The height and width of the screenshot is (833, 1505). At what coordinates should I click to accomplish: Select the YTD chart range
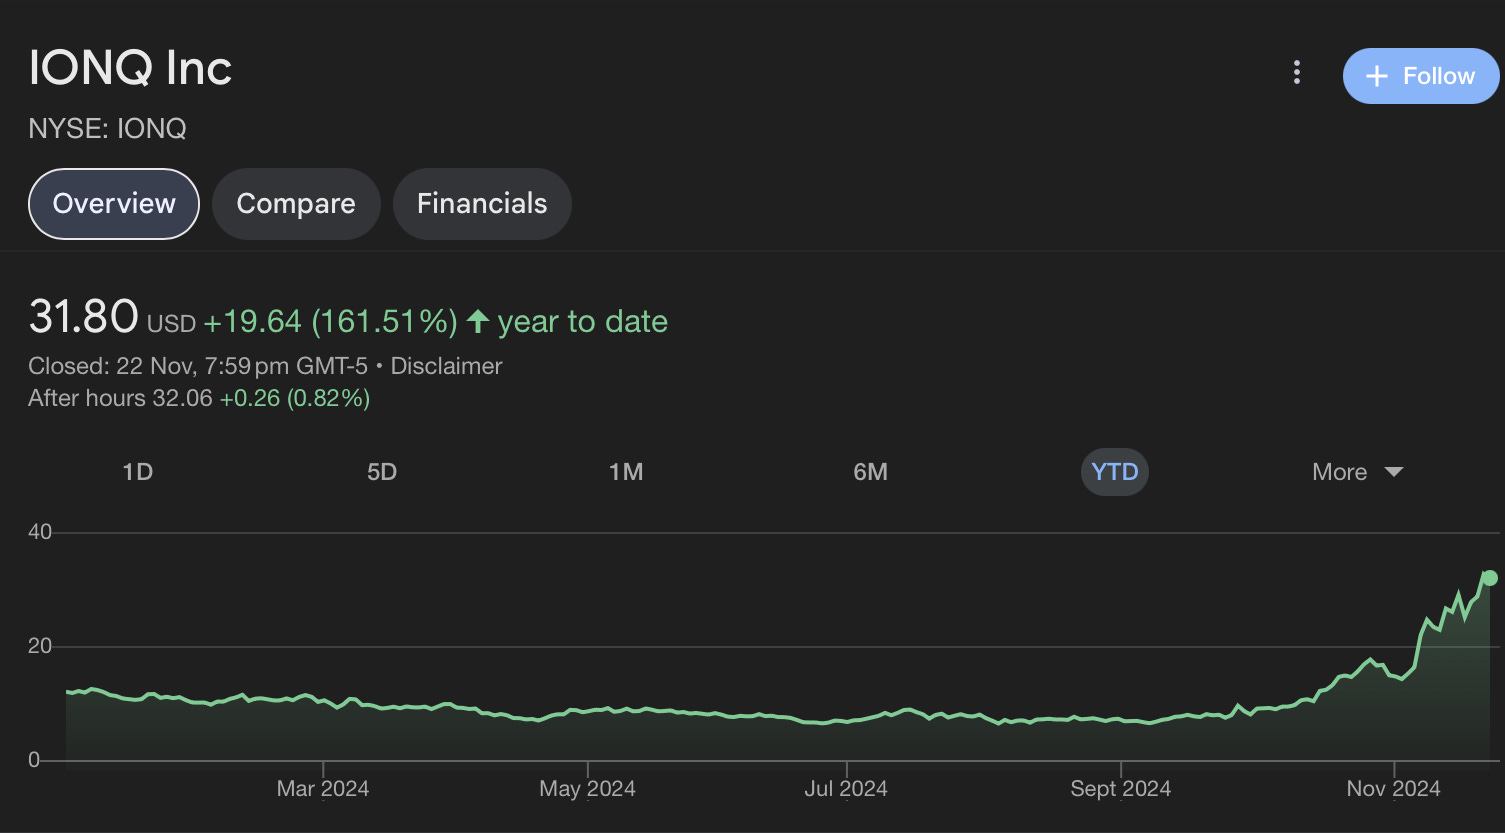click(1115, 472)
